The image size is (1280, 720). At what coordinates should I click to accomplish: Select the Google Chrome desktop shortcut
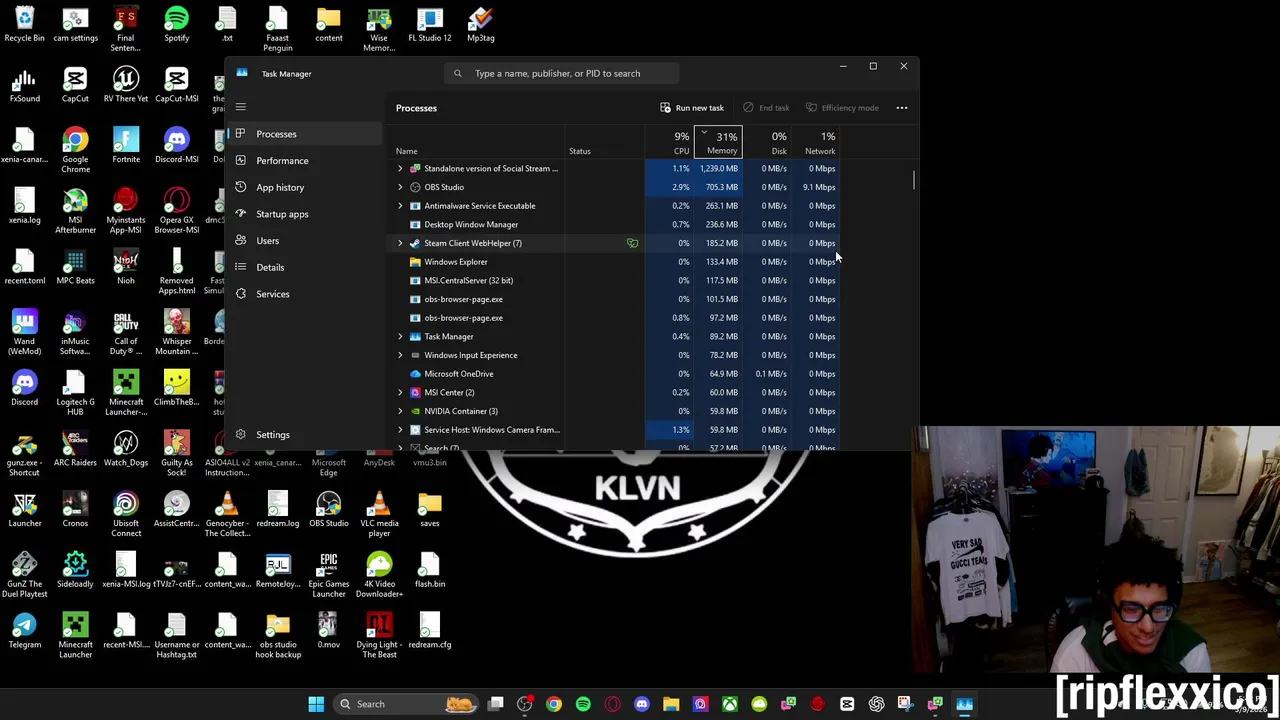click(75, 151)
